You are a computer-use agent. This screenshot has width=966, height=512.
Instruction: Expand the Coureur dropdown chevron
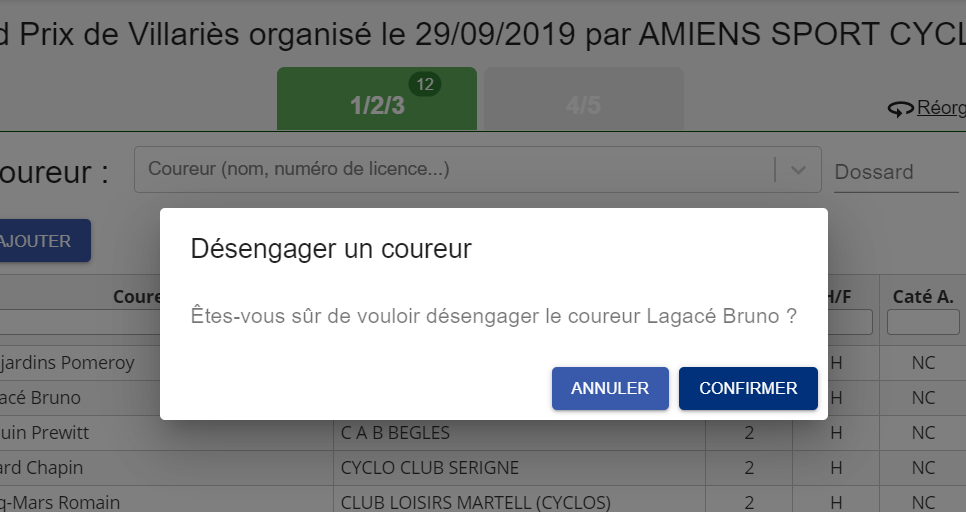(x=798, y=169)
